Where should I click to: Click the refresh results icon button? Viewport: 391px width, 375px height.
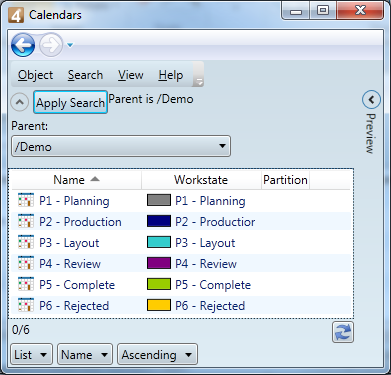(x=343, y=332)
